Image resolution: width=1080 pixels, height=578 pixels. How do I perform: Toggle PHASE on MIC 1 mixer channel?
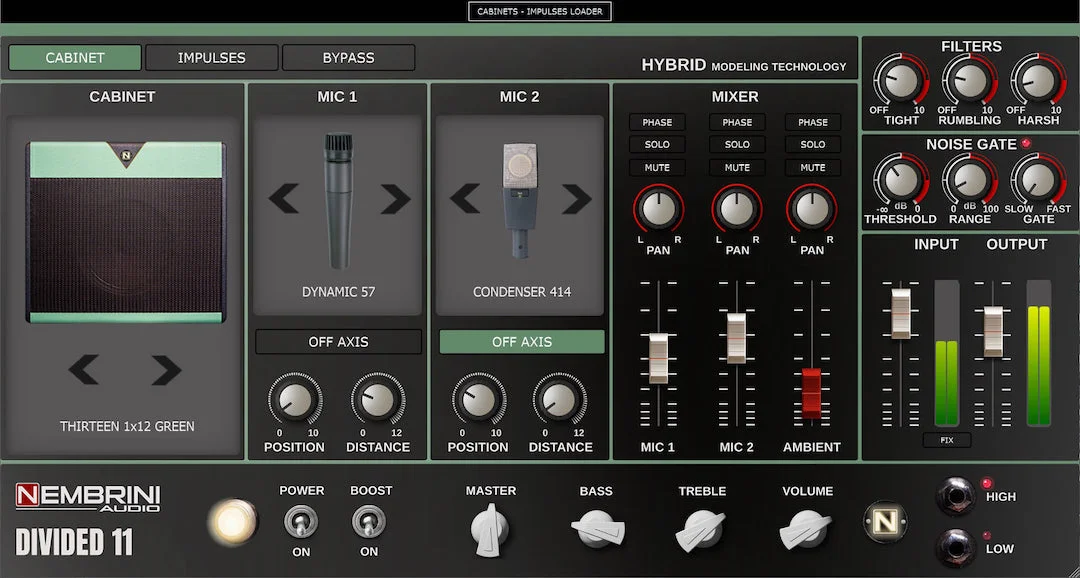[x=657, y=123]
